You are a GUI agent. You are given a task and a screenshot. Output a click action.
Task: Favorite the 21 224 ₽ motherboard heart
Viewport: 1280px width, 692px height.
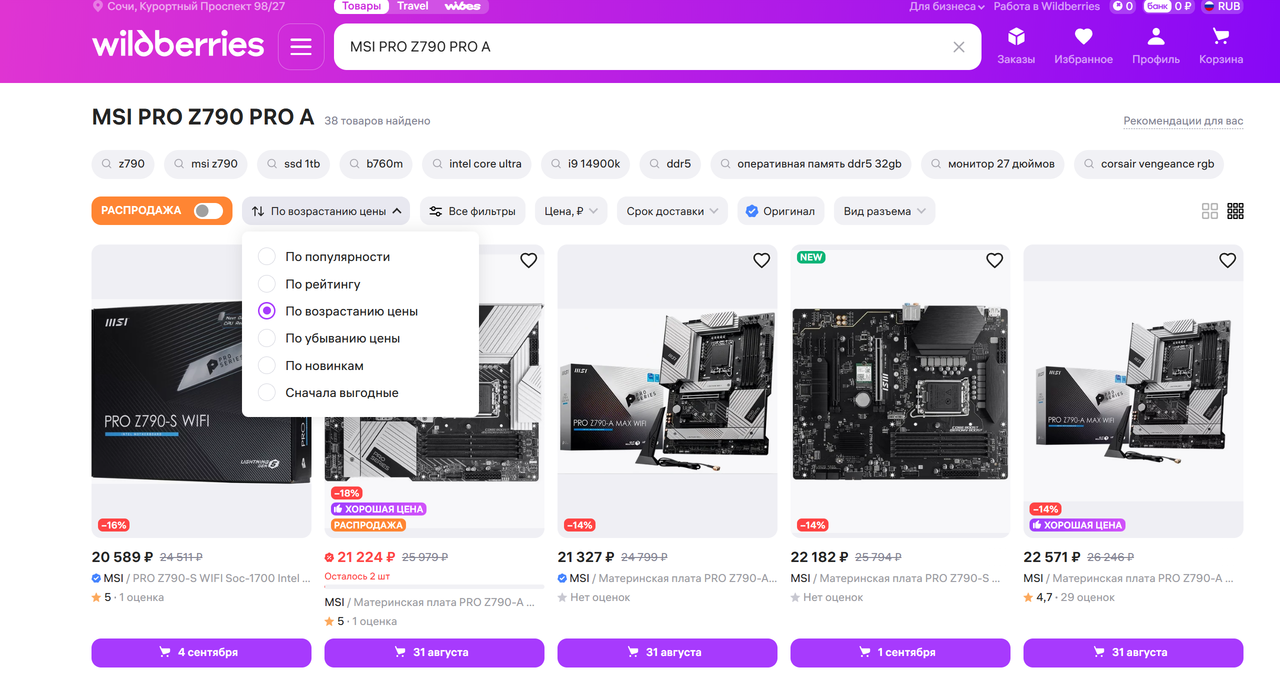point(528,260)
